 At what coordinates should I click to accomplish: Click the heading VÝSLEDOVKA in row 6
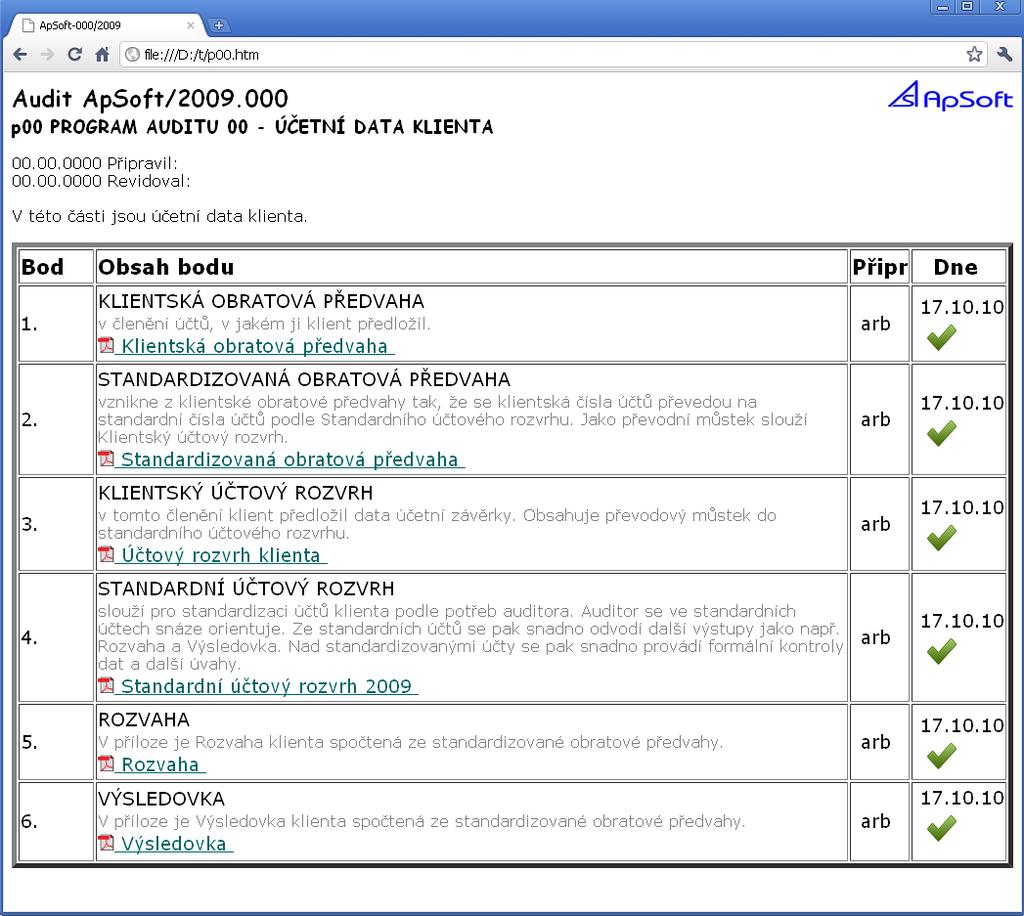(161, 798)
